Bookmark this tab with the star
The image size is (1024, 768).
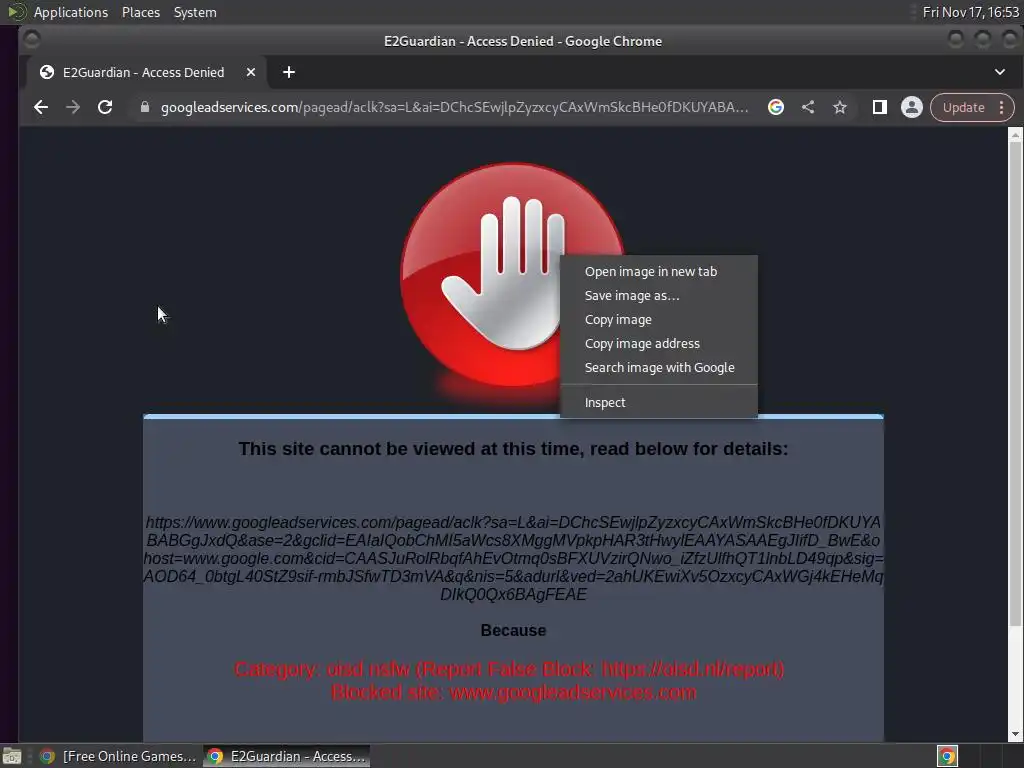tap(840, 107)
